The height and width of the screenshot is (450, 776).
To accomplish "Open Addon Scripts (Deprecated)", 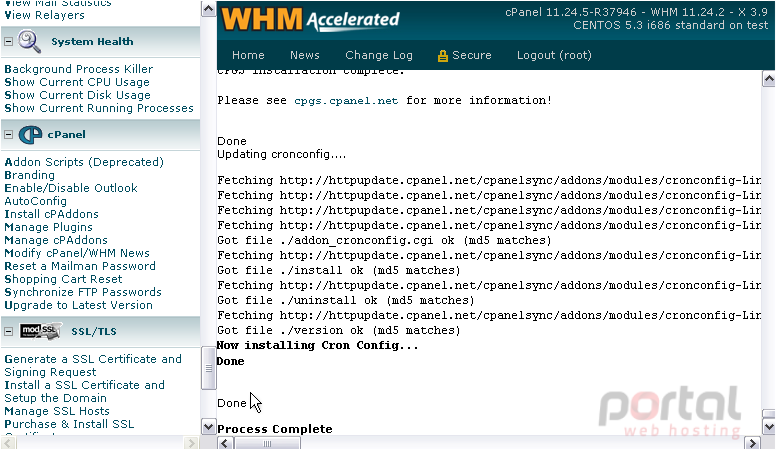I will pyautogui.click(x=84, y=162).
